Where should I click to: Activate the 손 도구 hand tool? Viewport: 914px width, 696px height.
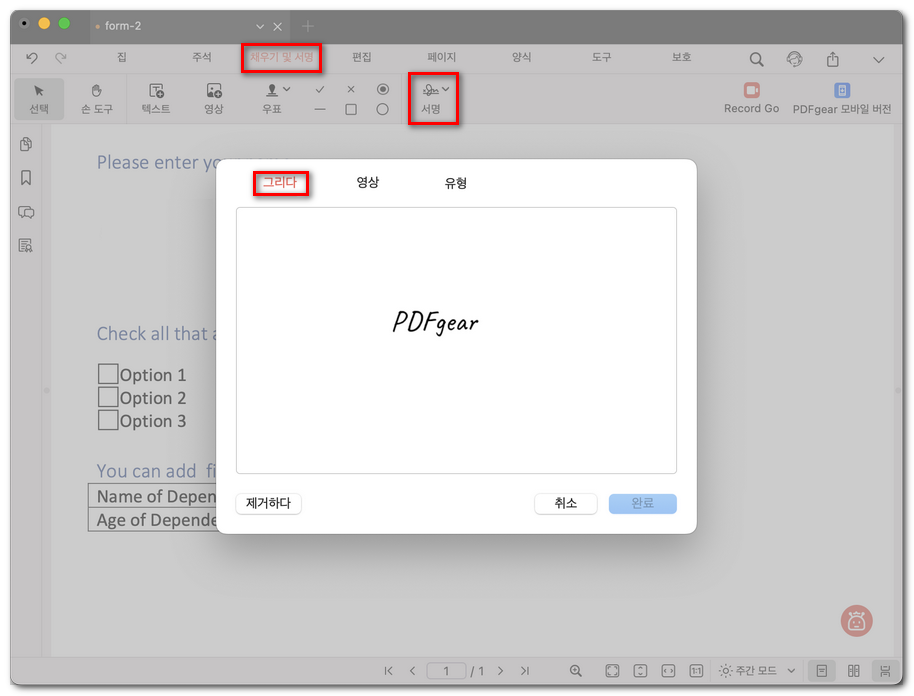[97, 99]
